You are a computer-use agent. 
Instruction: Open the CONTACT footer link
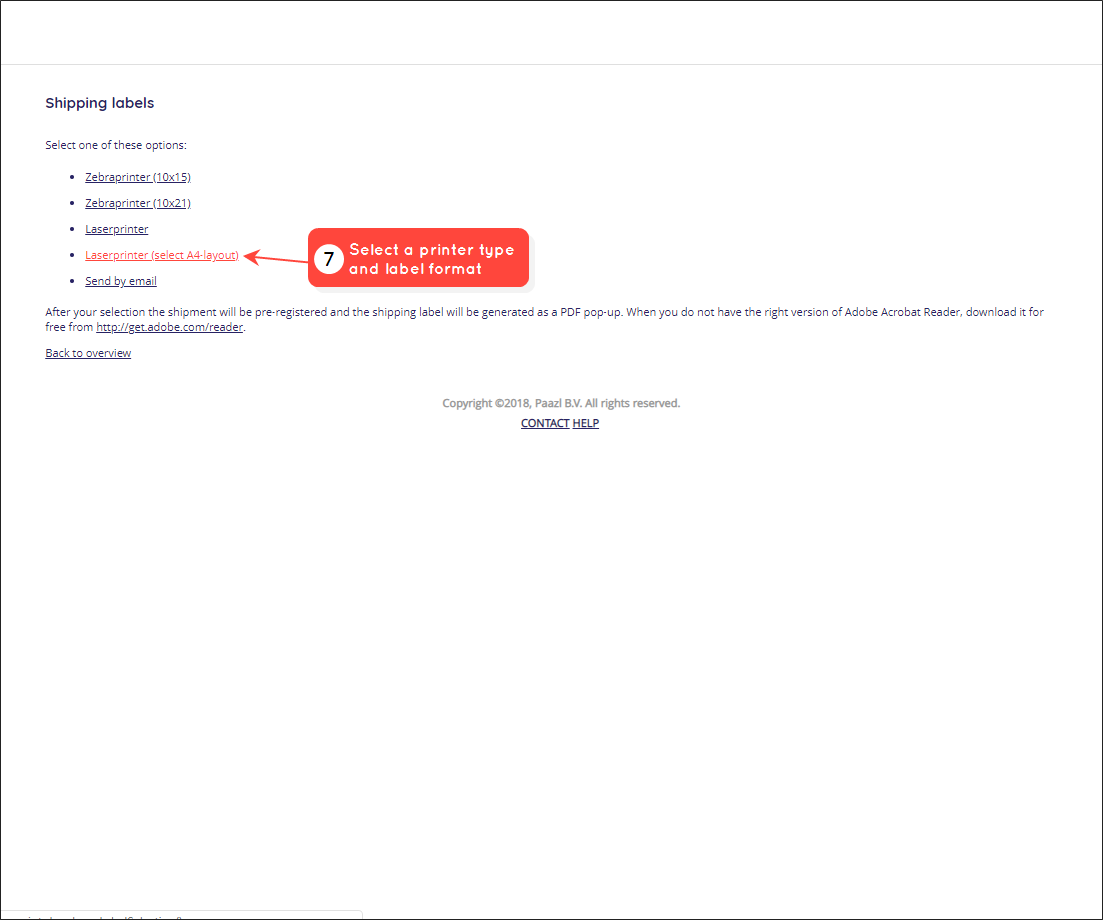(545, 423)
